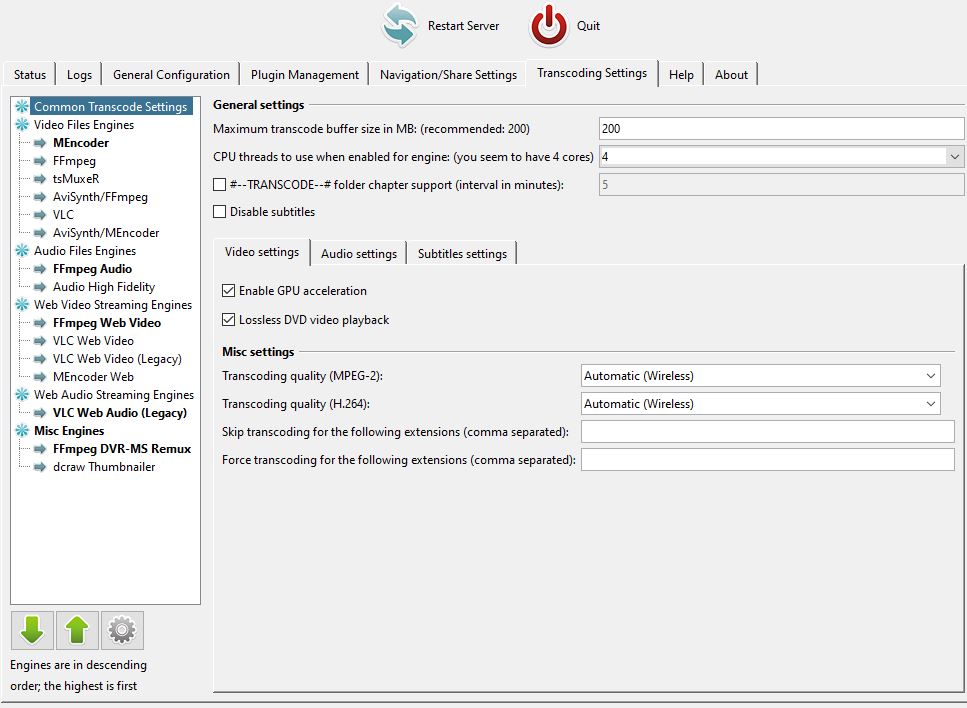Select the dcraw Thumbnailer entry

click(x=104, y=467)
